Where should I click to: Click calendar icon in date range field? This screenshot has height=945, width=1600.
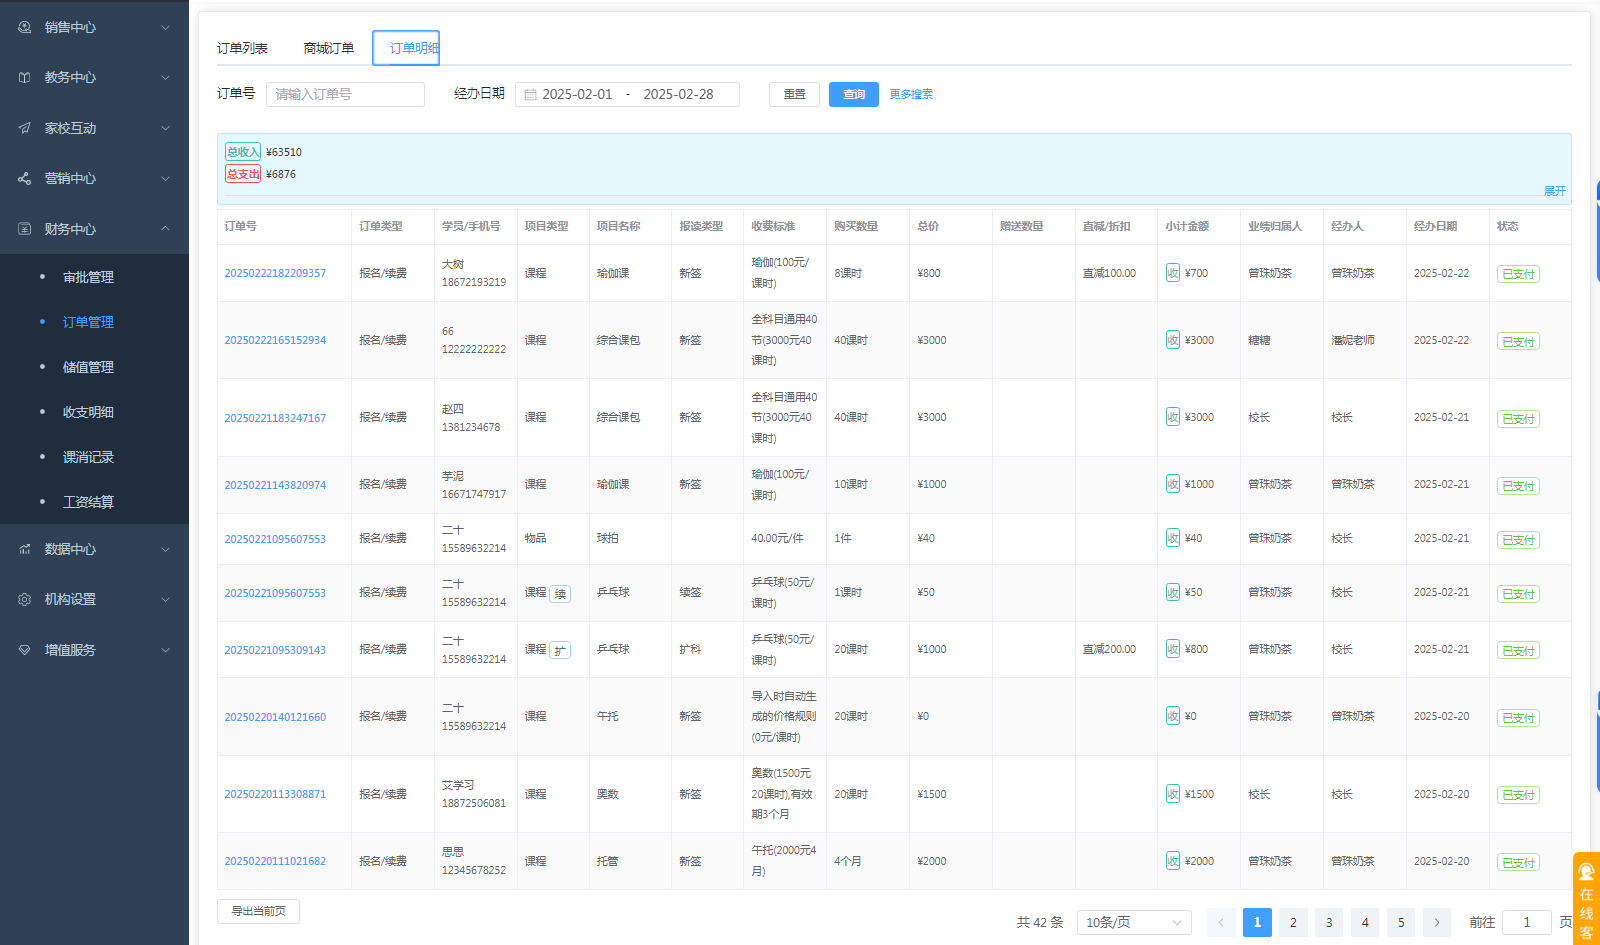pyautogui.click(x=531, y=94)
